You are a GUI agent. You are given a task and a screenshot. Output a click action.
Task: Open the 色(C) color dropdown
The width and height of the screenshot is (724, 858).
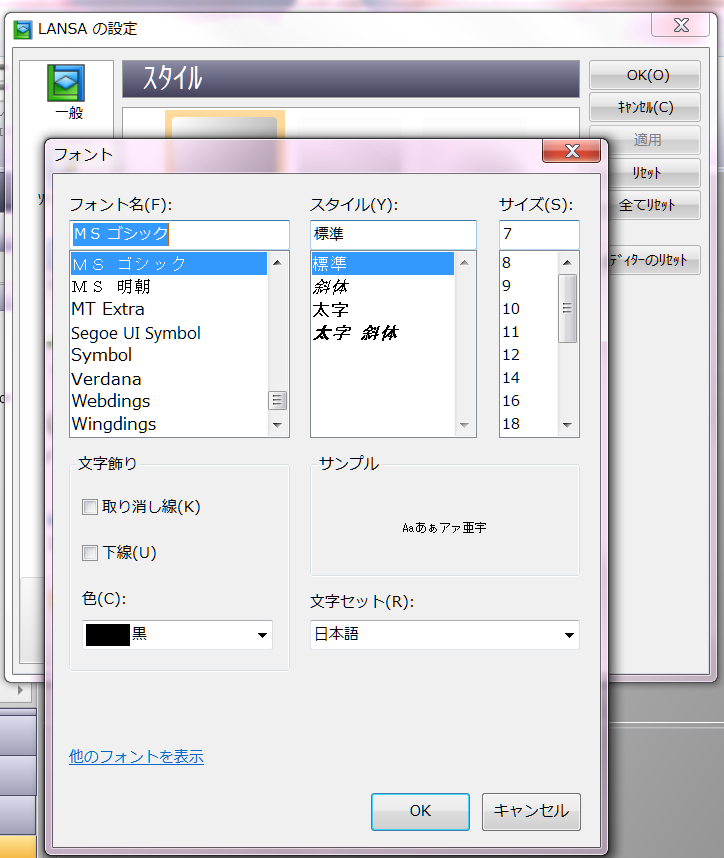[x=177, y=635]
